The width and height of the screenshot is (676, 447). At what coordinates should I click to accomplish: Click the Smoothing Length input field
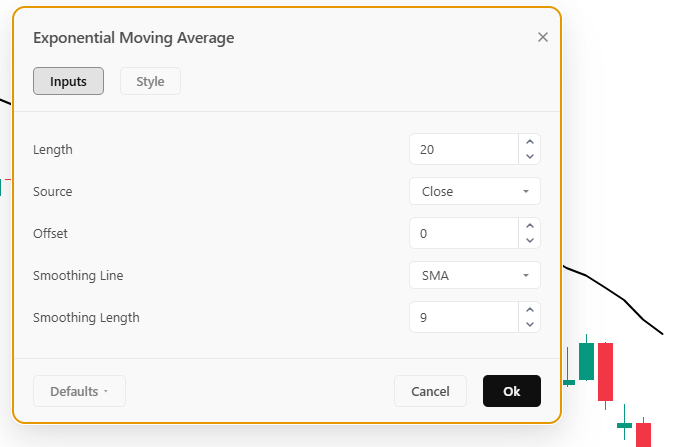464,317
